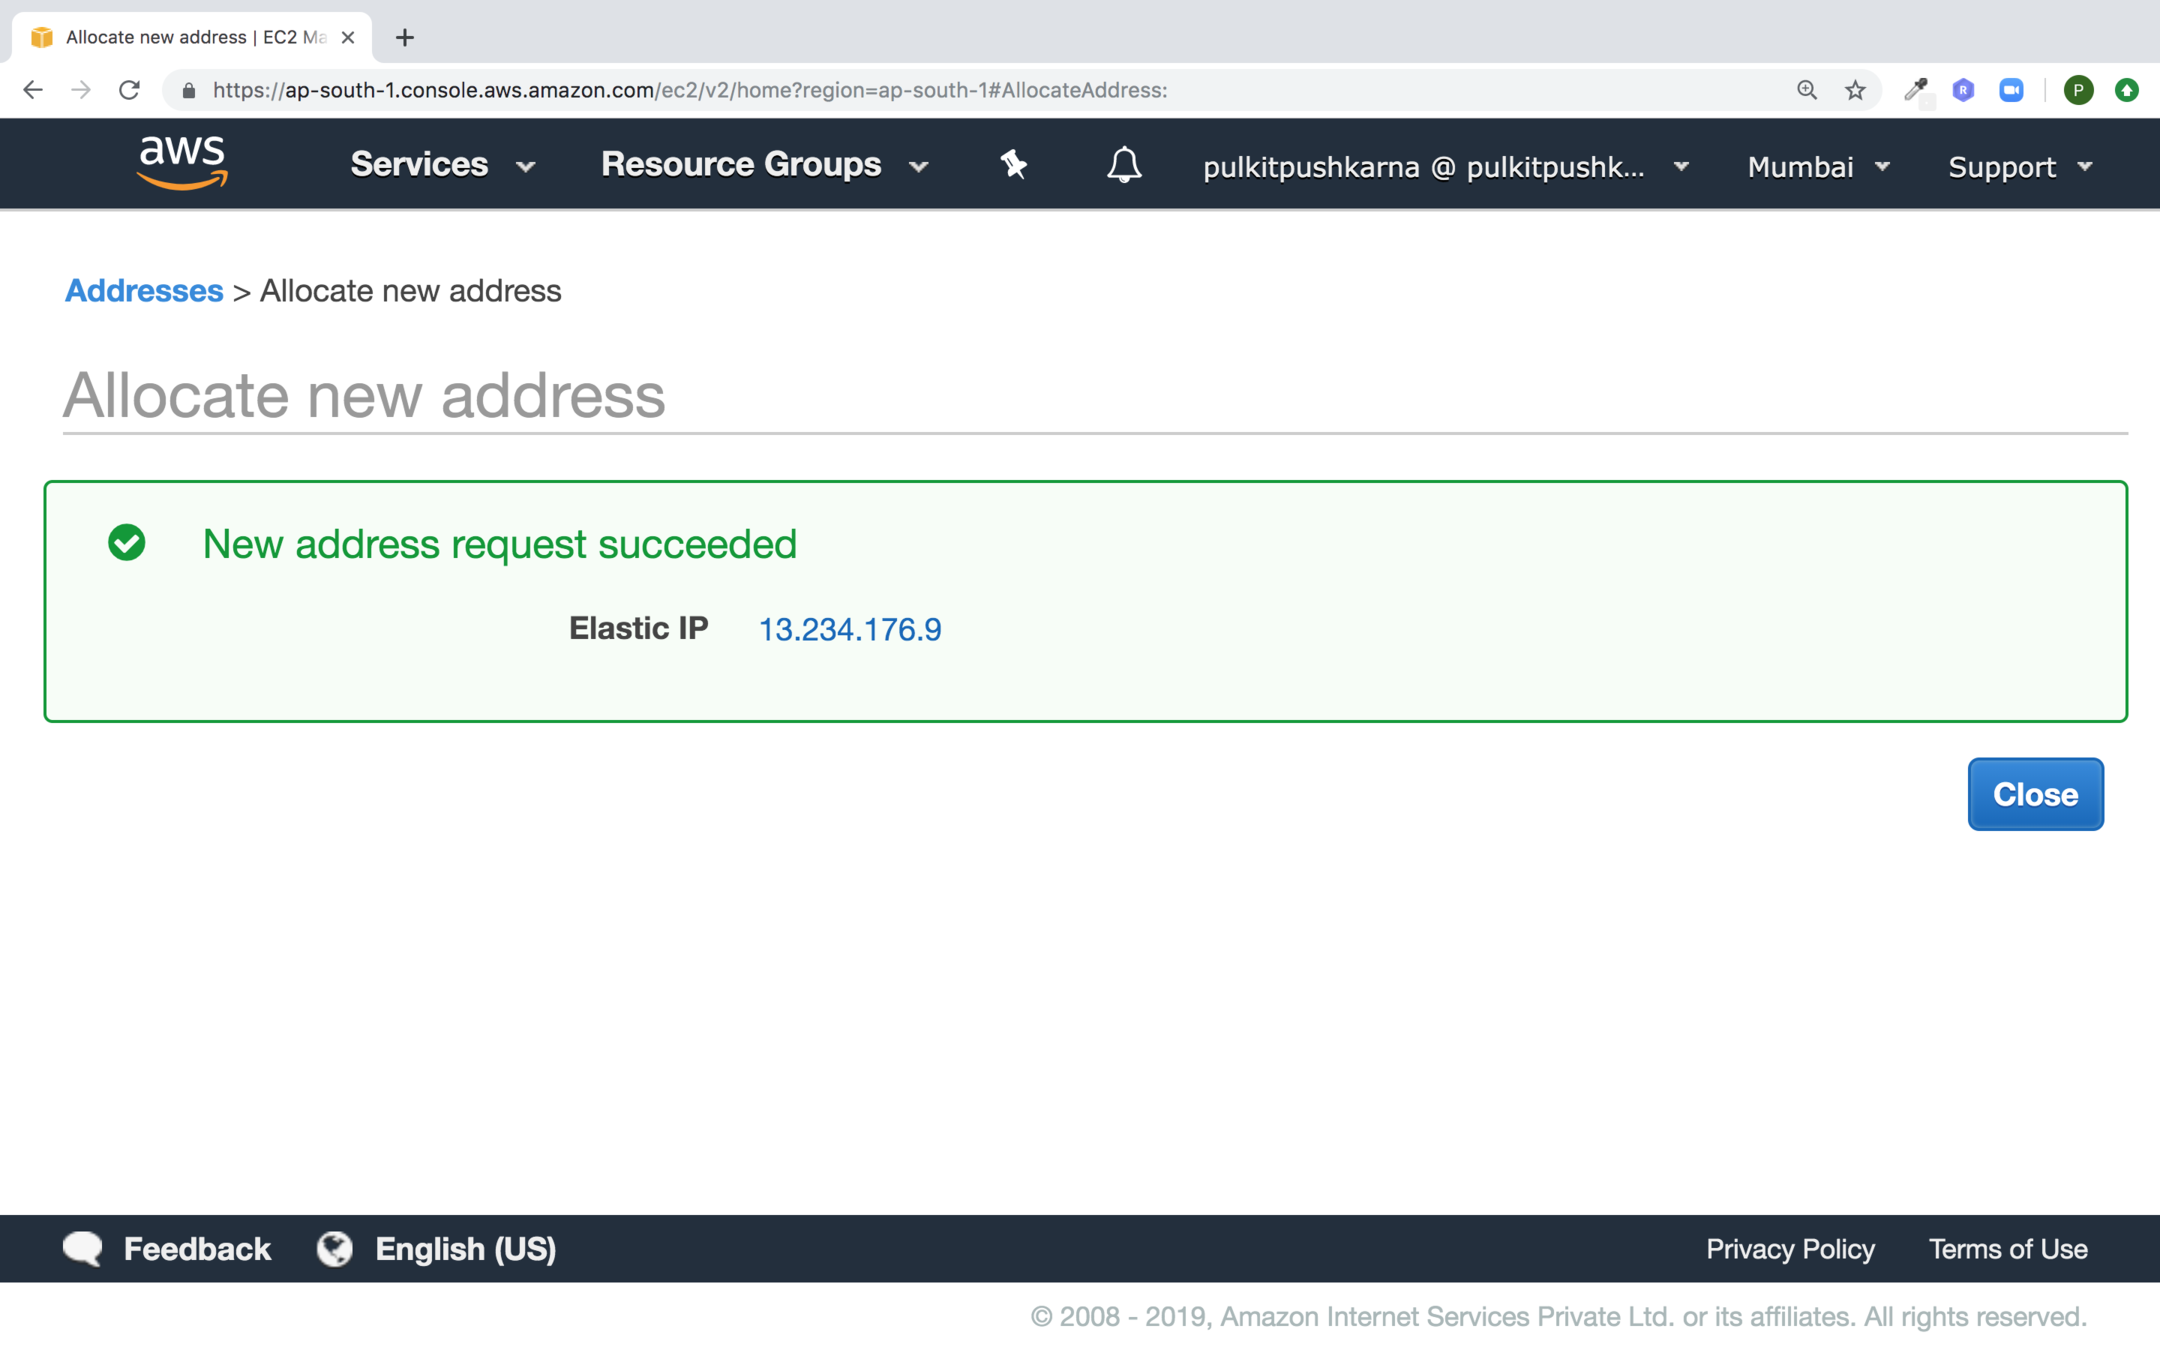Screen dimensions: 2160x1350
Task: Open the notifications bell icon
Action: point(1123,165)
